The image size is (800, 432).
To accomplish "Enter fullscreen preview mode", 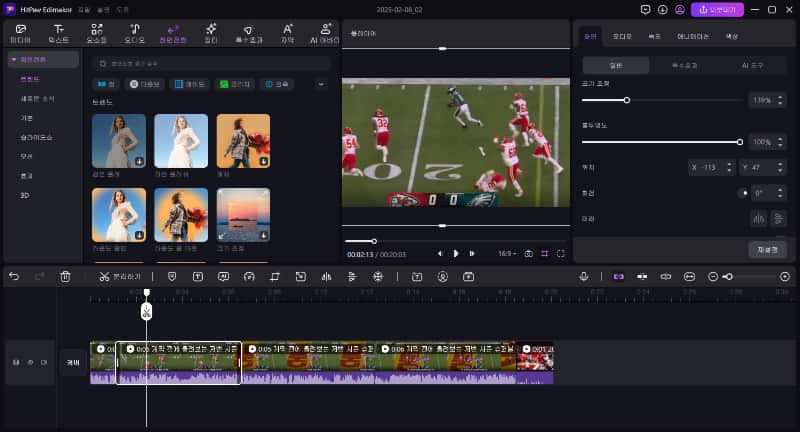I will (559, 254).
